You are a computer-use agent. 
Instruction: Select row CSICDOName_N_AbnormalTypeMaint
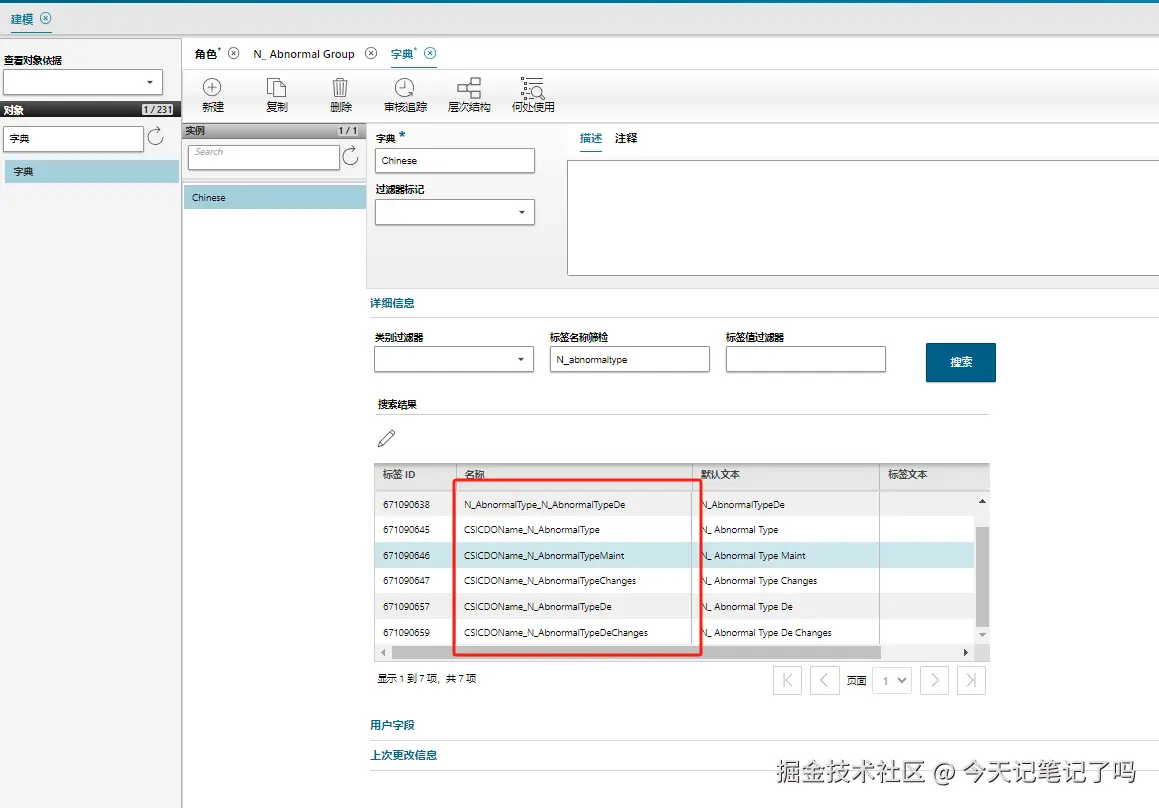coord(674,555)
